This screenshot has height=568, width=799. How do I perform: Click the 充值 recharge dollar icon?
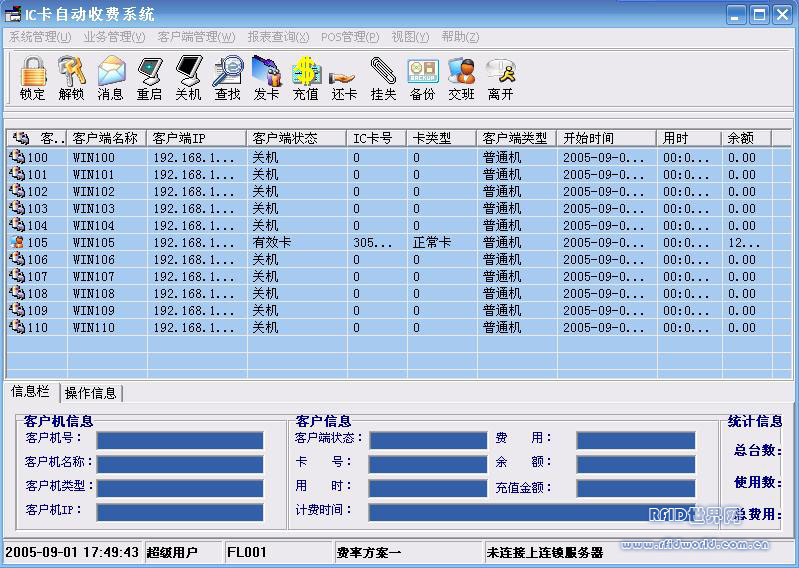[306, 71]
